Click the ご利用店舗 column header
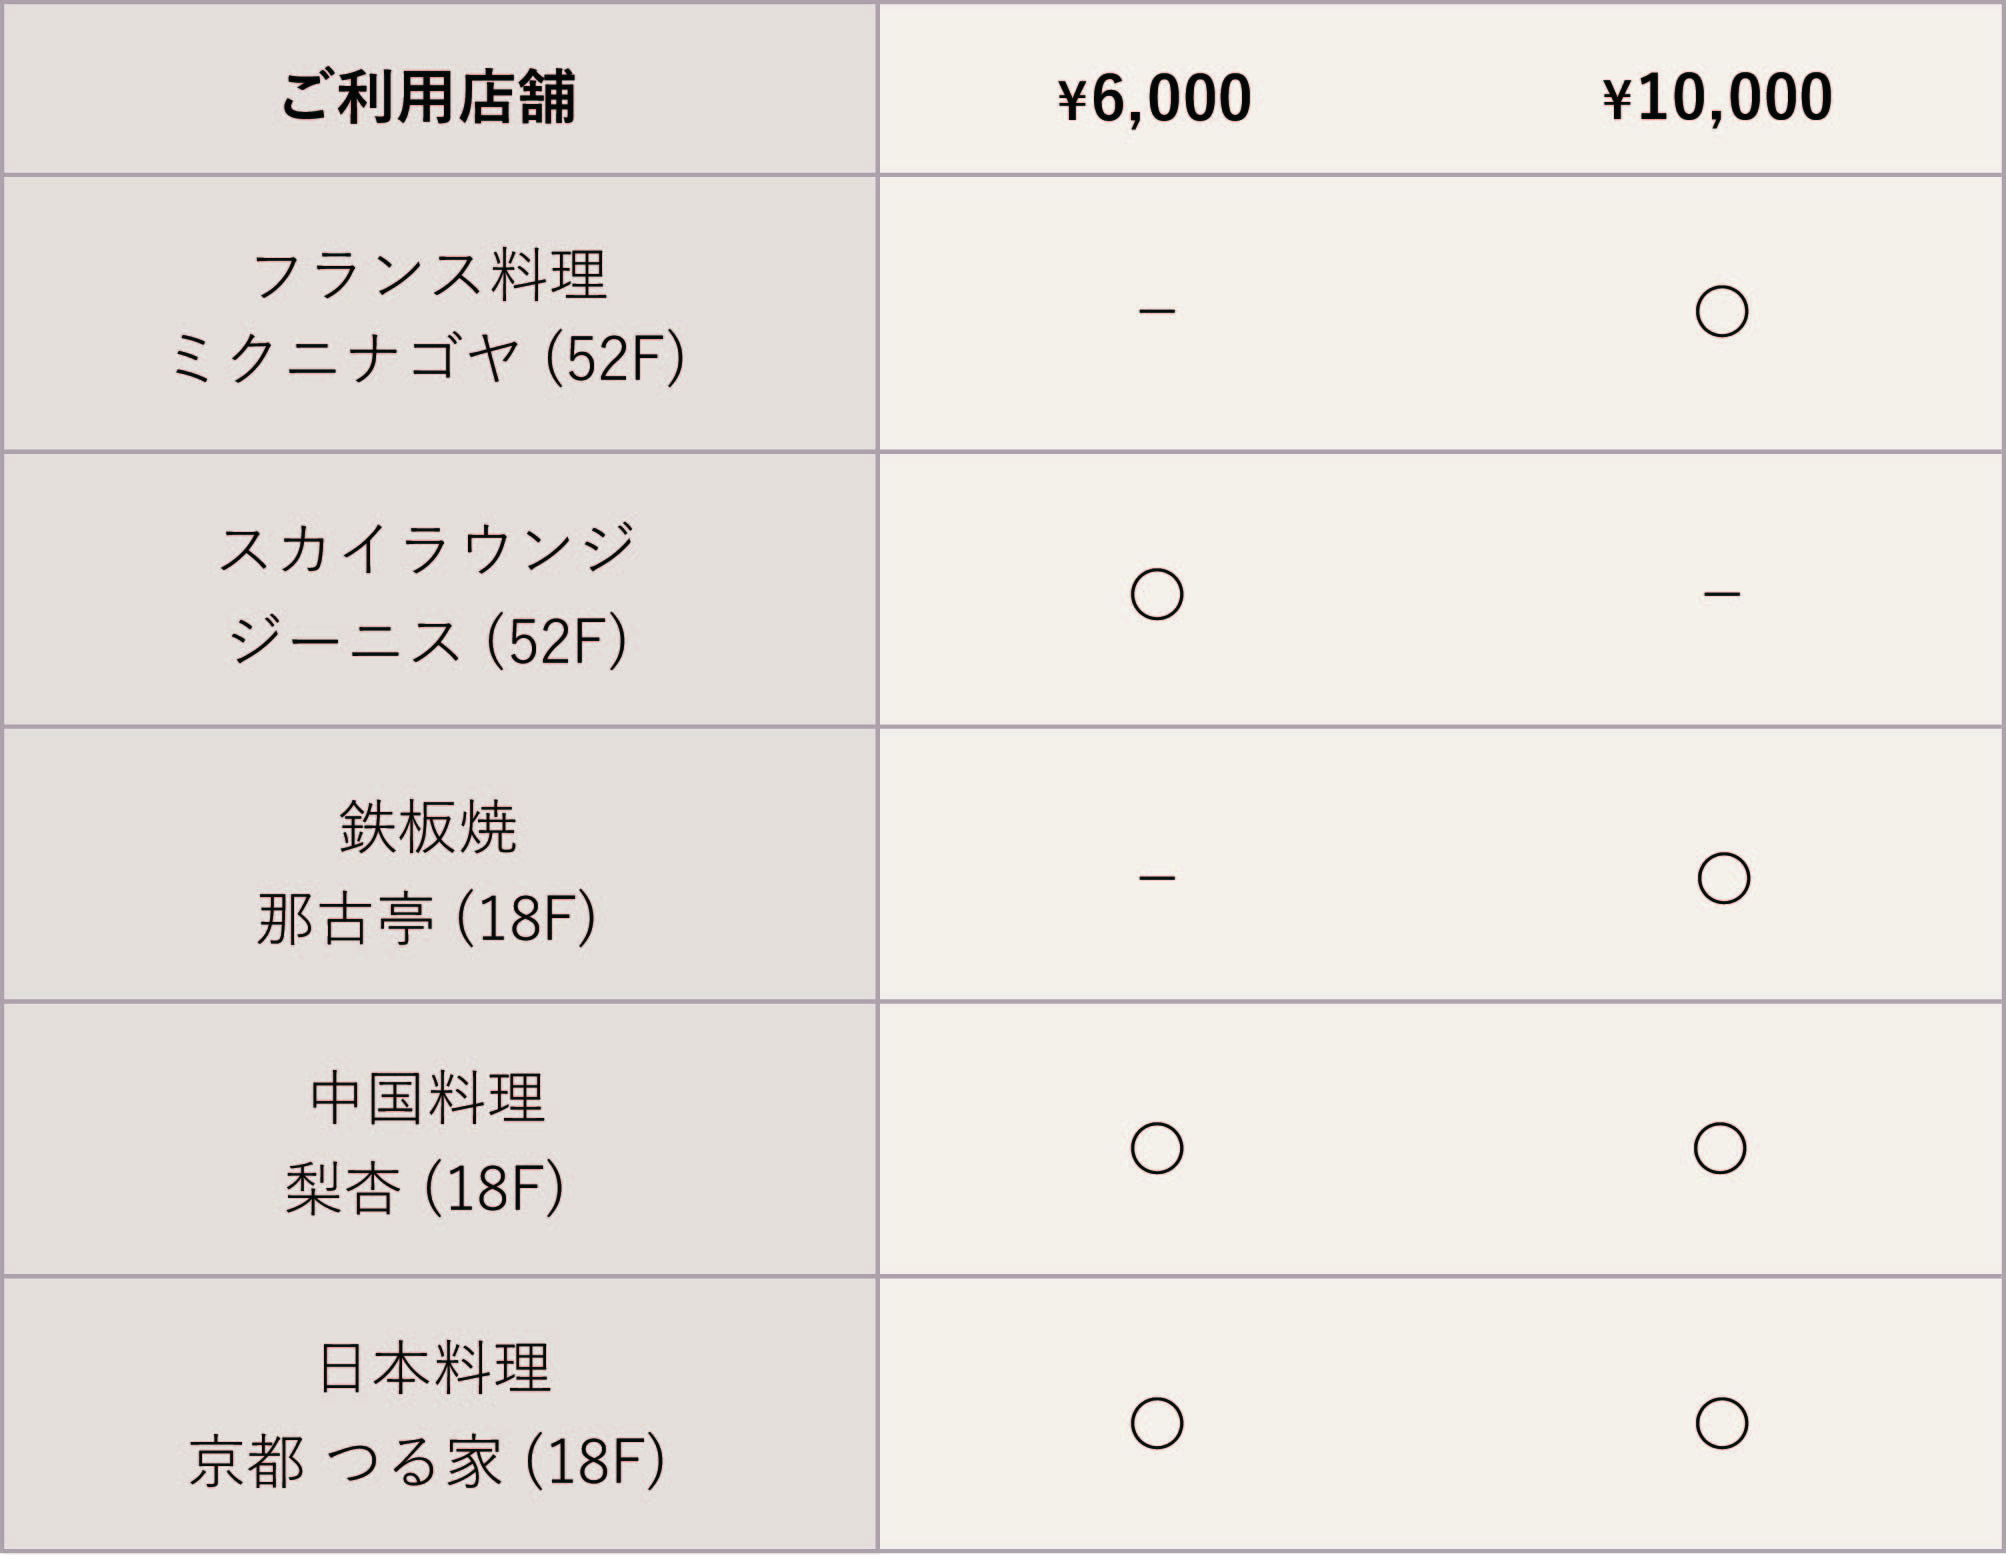Image resolution: width=2006 pixels, height=1555 pixels. (428, 97)
